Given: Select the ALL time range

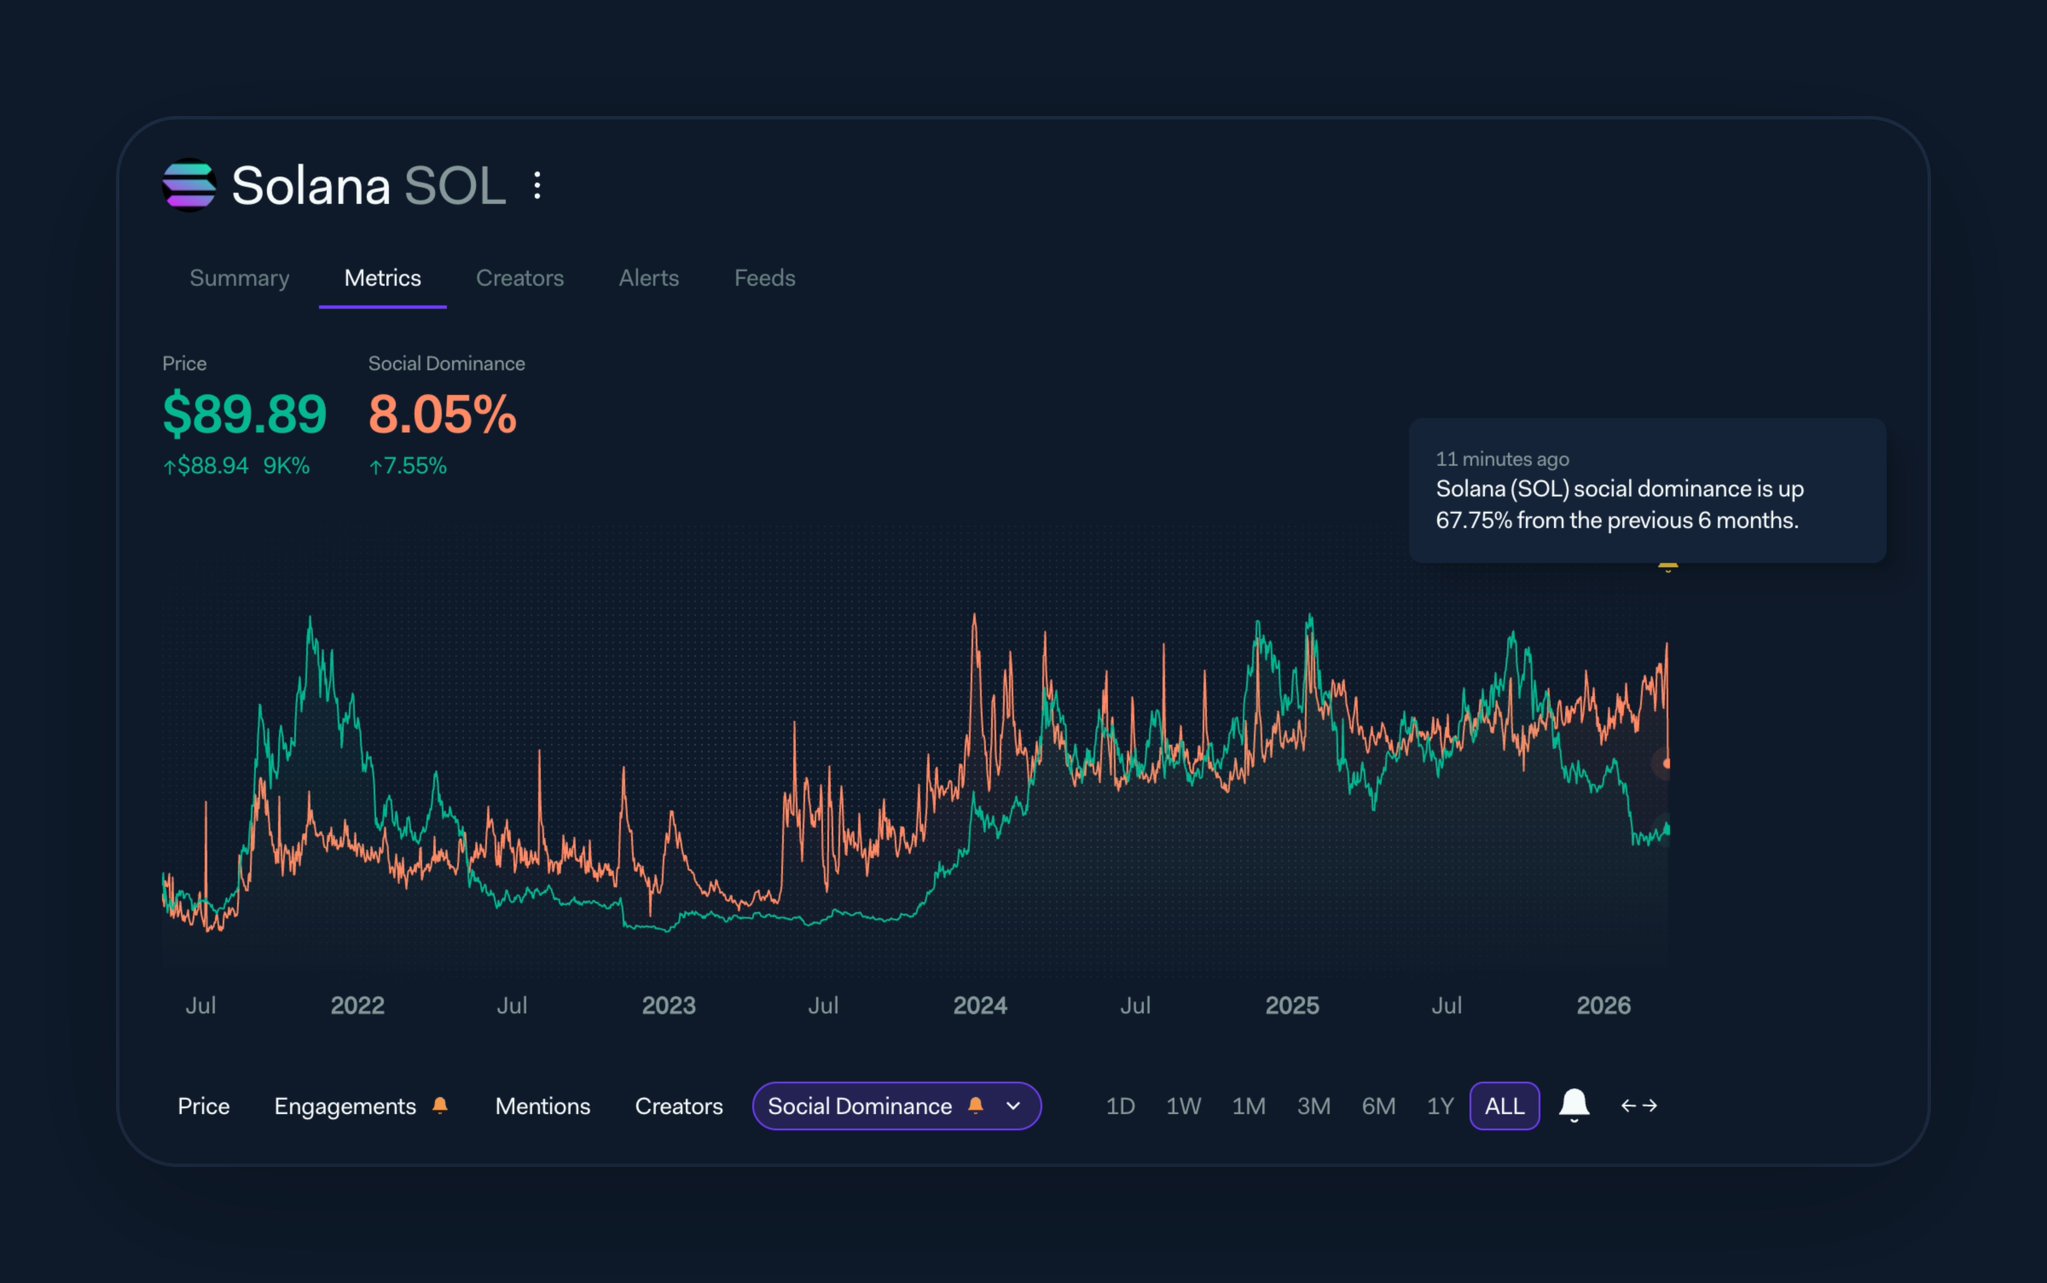Looking at the screenshot, I should coord(1504,1106).
